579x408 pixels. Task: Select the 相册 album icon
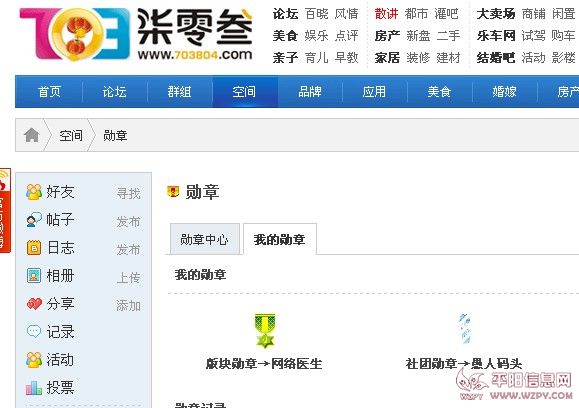point(34,276)
